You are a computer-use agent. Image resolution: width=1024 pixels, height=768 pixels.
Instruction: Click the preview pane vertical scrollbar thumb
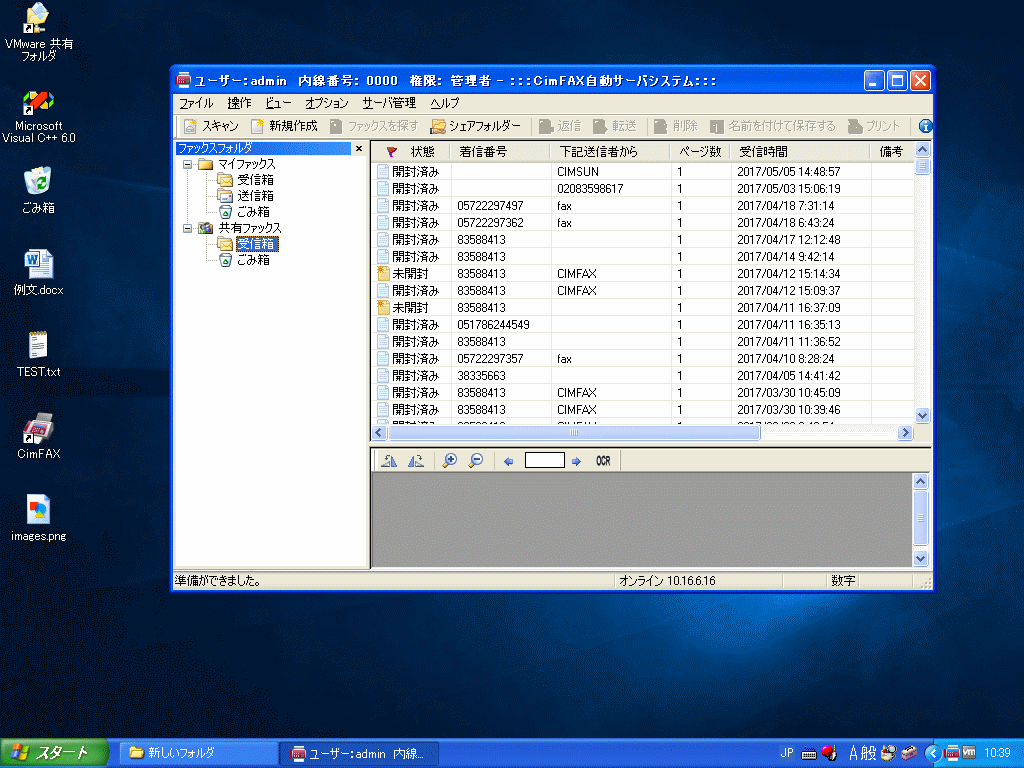point(920,518)
